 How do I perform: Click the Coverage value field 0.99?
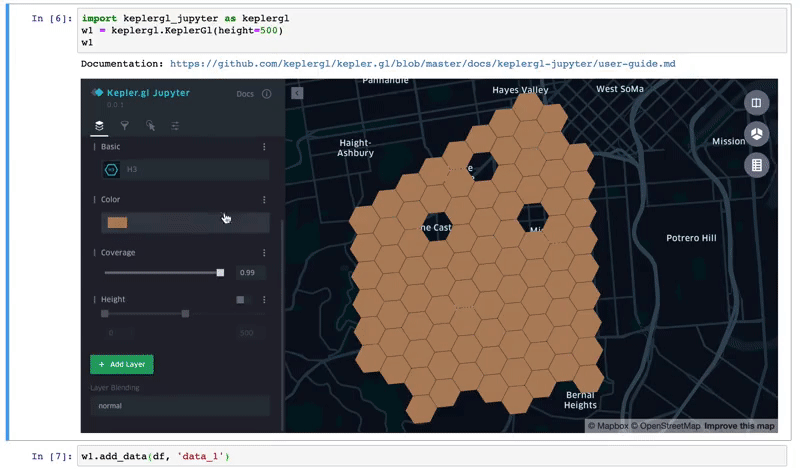(x=250, y=273)
